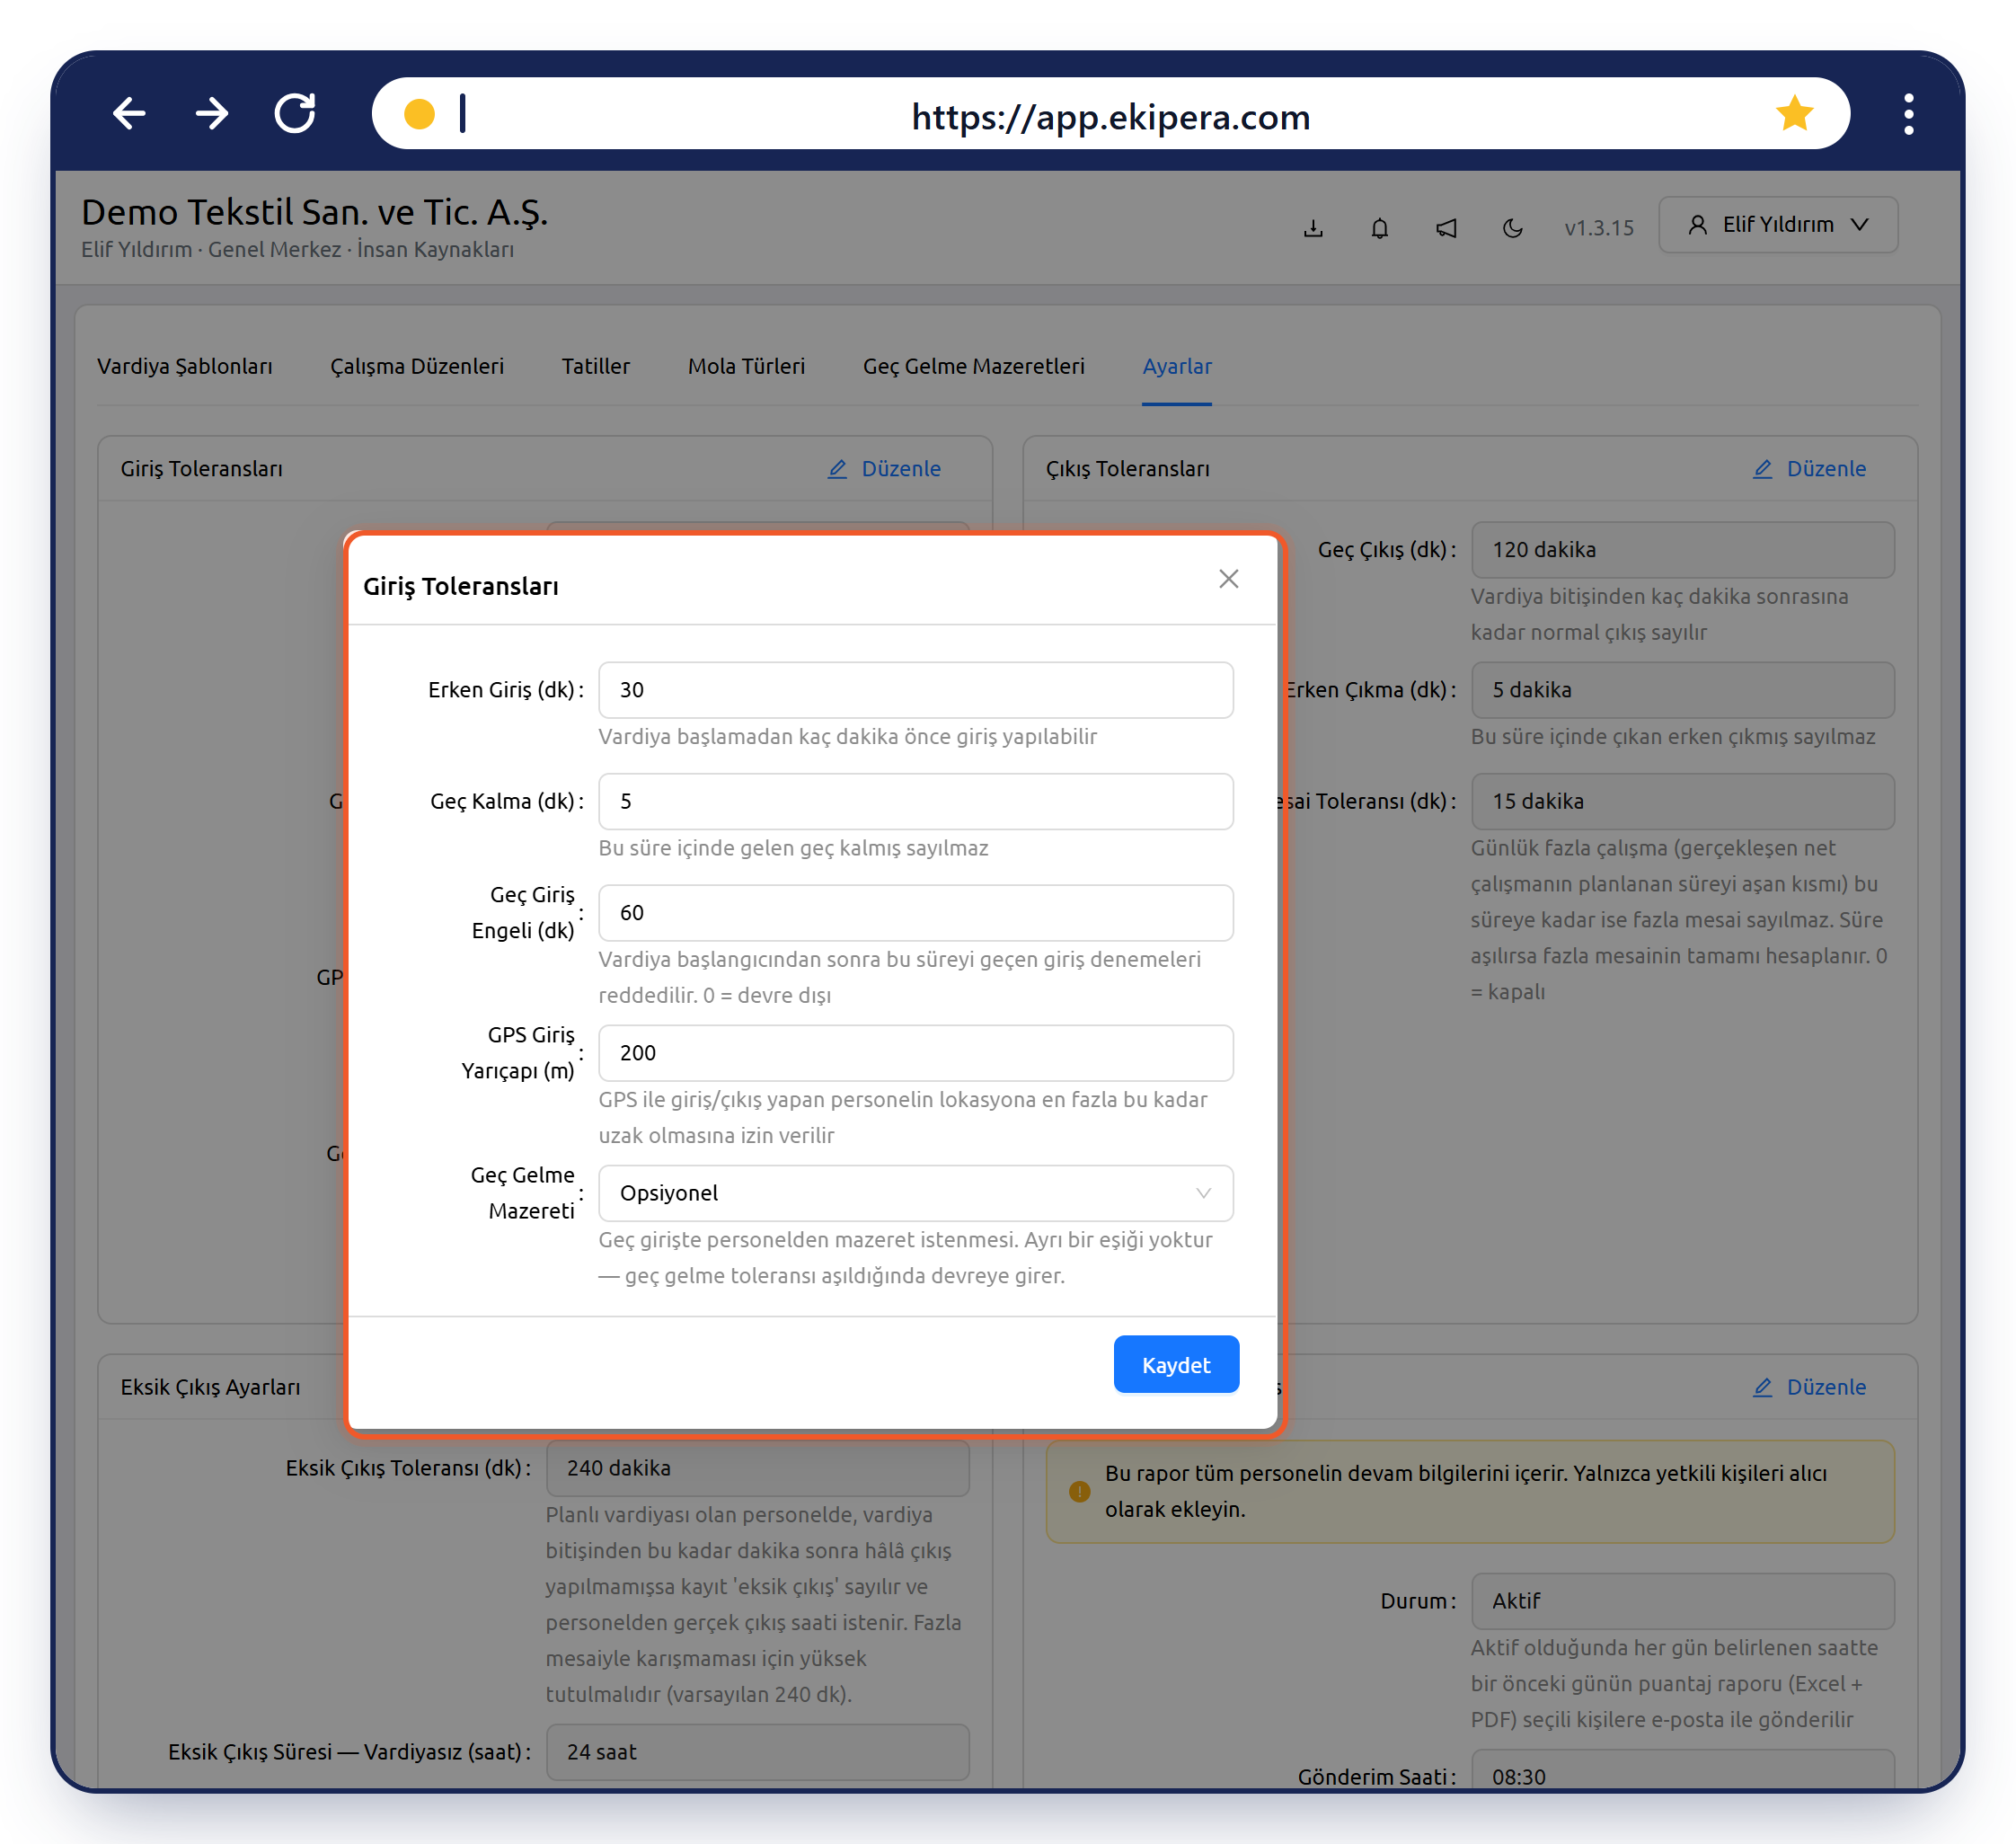This screenshot has height=1844, width=2016.
Task: Click the Erken Giriş (dk) input
Action: point(915,690)
